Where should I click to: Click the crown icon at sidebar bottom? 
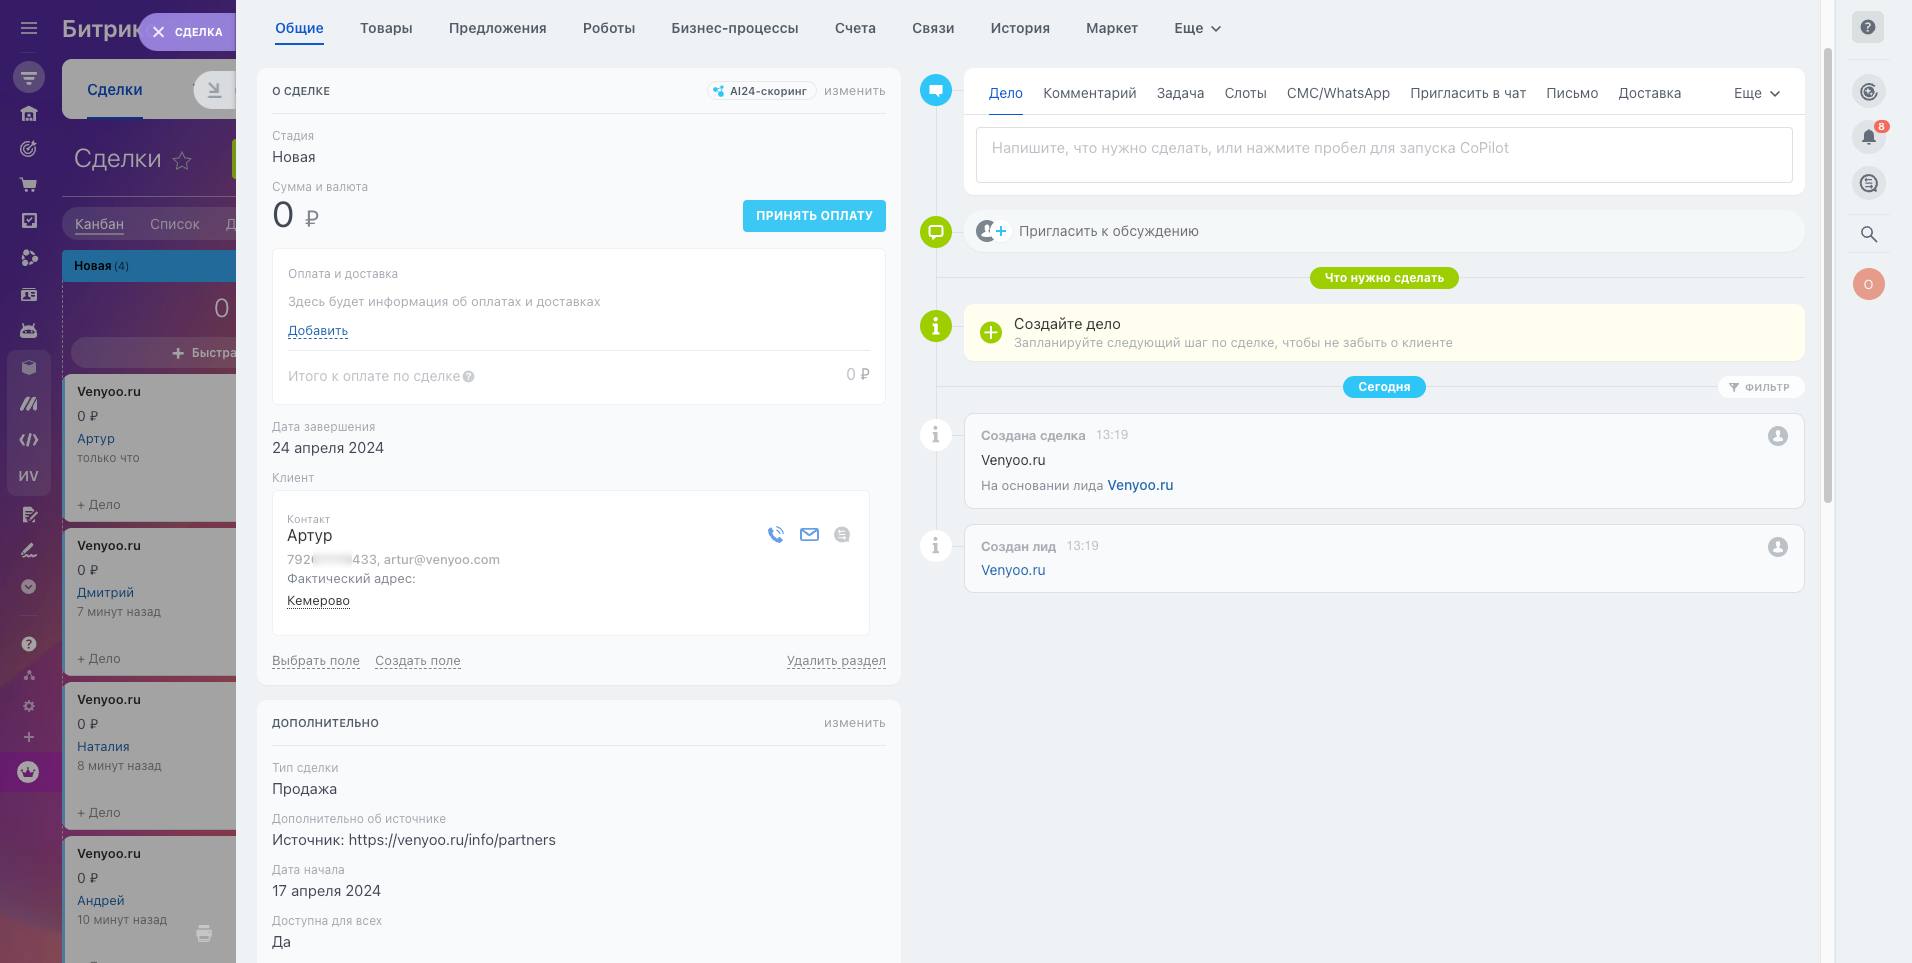point(28,772)
